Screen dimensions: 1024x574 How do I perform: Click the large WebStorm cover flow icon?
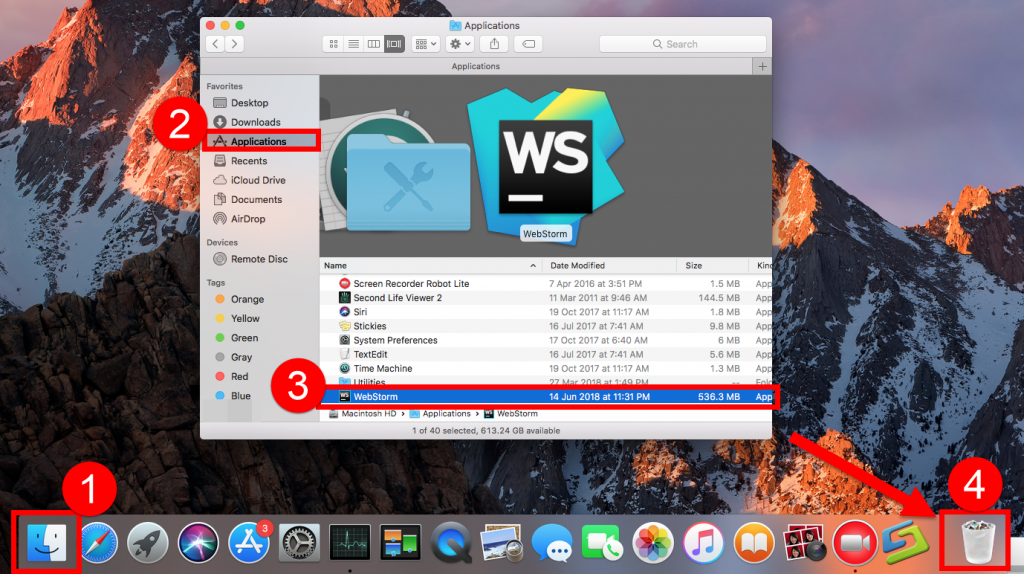(544, 160)
